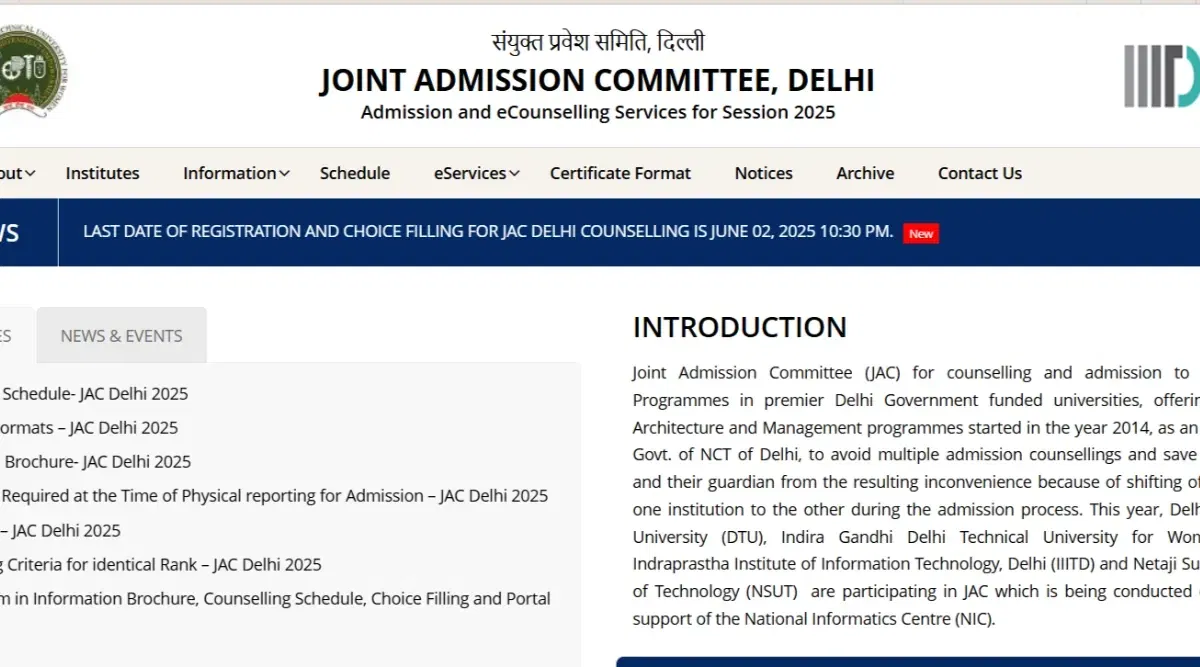Open the Schedule- JAC Delhi 2025 link
This screenshot has height=667, width=1200.
[94, 394]
